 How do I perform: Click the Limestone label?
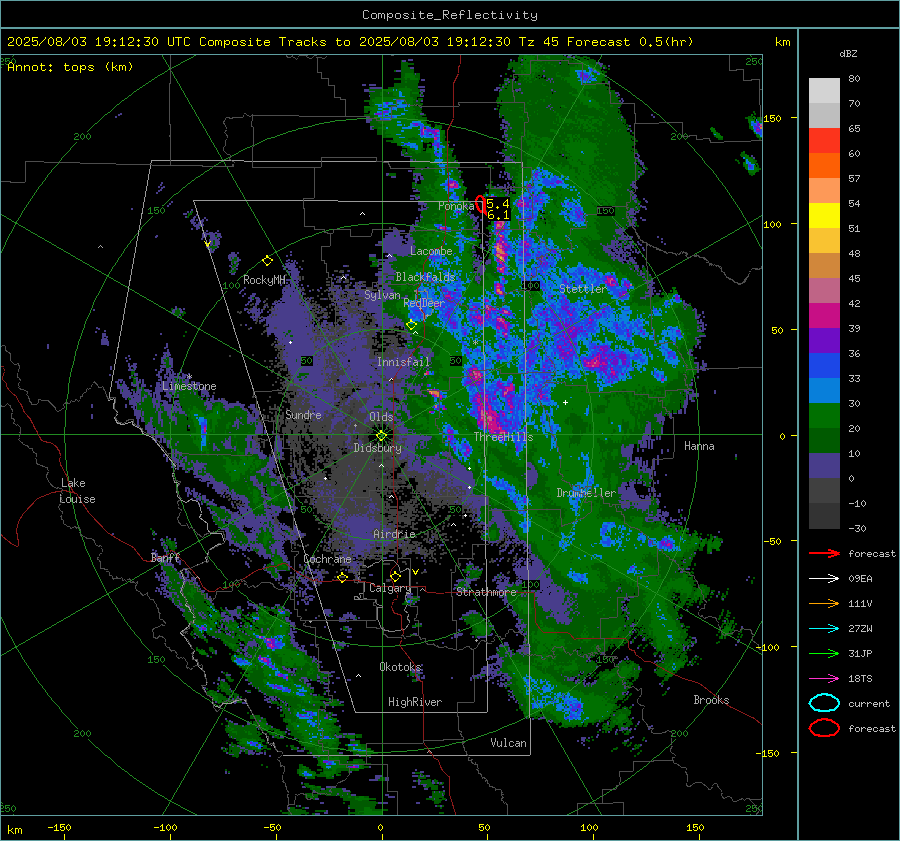click(x=189, y=386)
